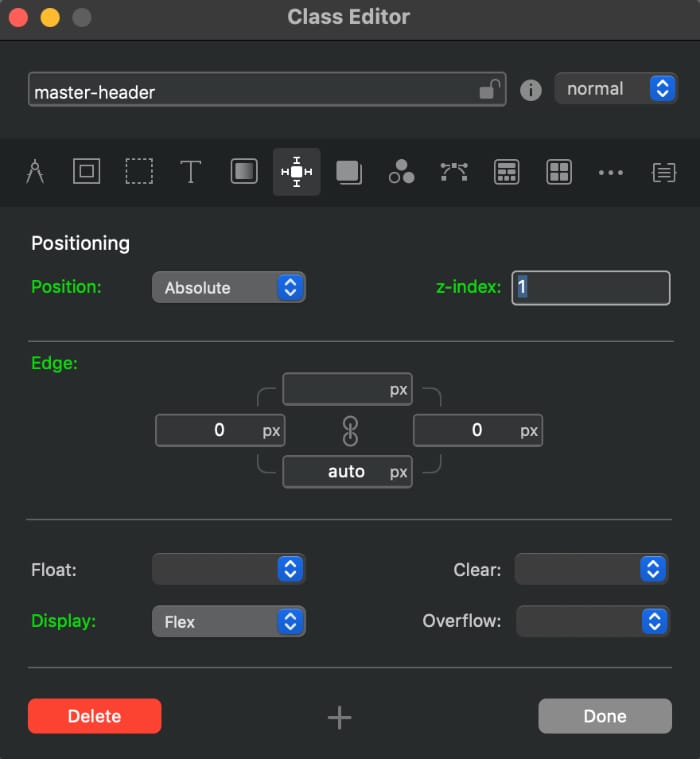Expand the Overflow dropdown
This screenshot has height=759, width=700.
click(592, 622)
